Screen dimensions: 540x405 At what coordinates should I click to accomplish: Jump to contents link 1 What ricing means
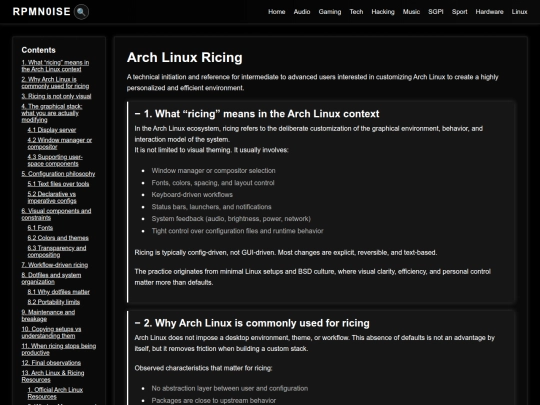55,66
